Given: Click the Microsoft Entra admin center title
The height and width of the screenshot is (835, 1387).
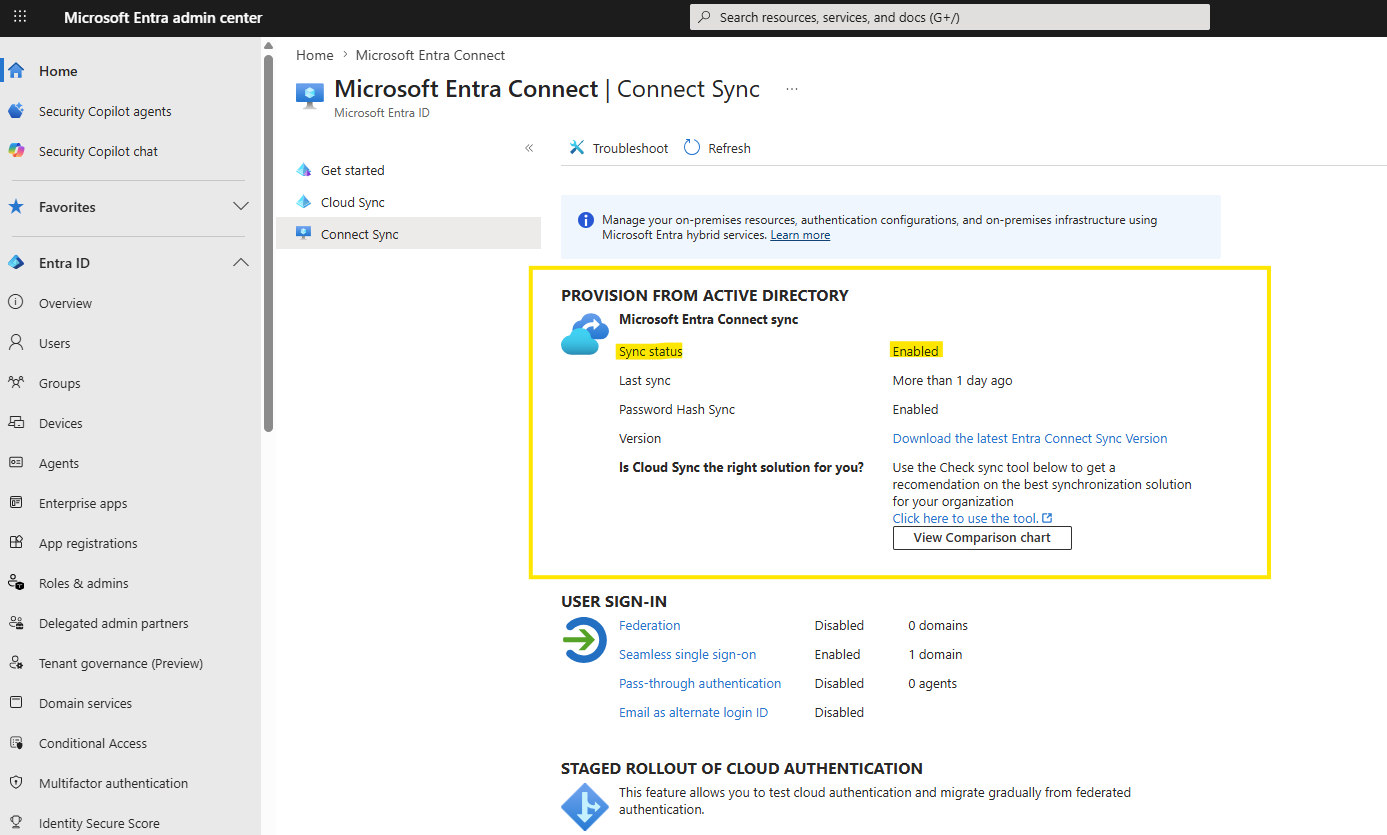Looking at the screenshot, I should tap(164, 17).
